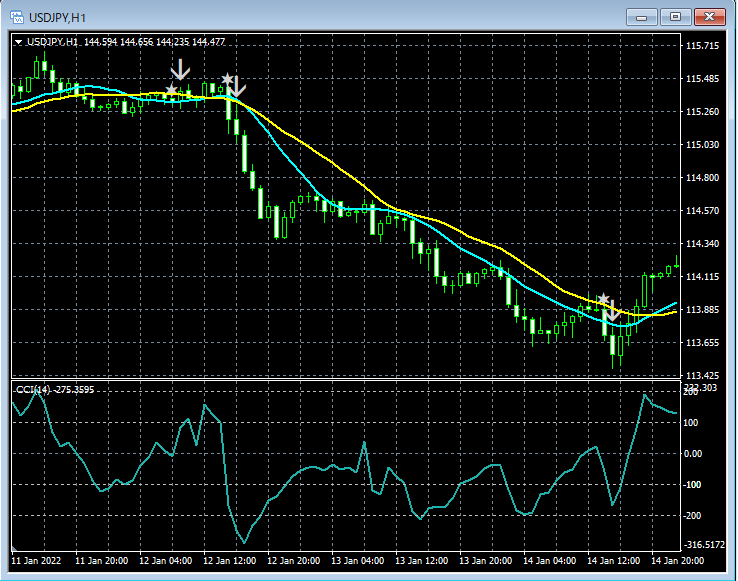Click the 11 Jan 2022 time label

(36, 561)
